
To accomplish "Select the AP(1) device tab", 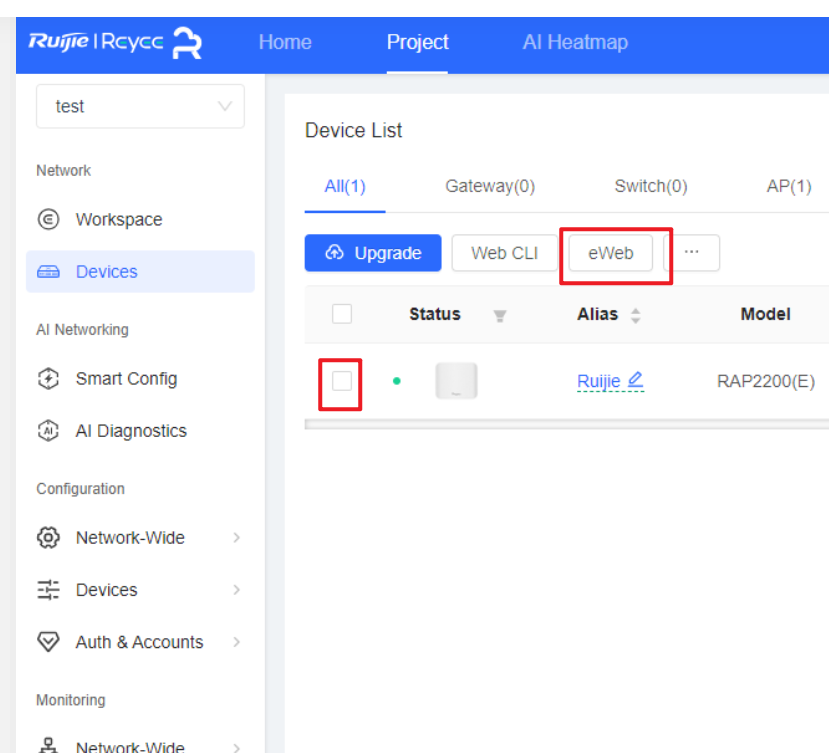I will pyautogui.click(x=788, y=186).
